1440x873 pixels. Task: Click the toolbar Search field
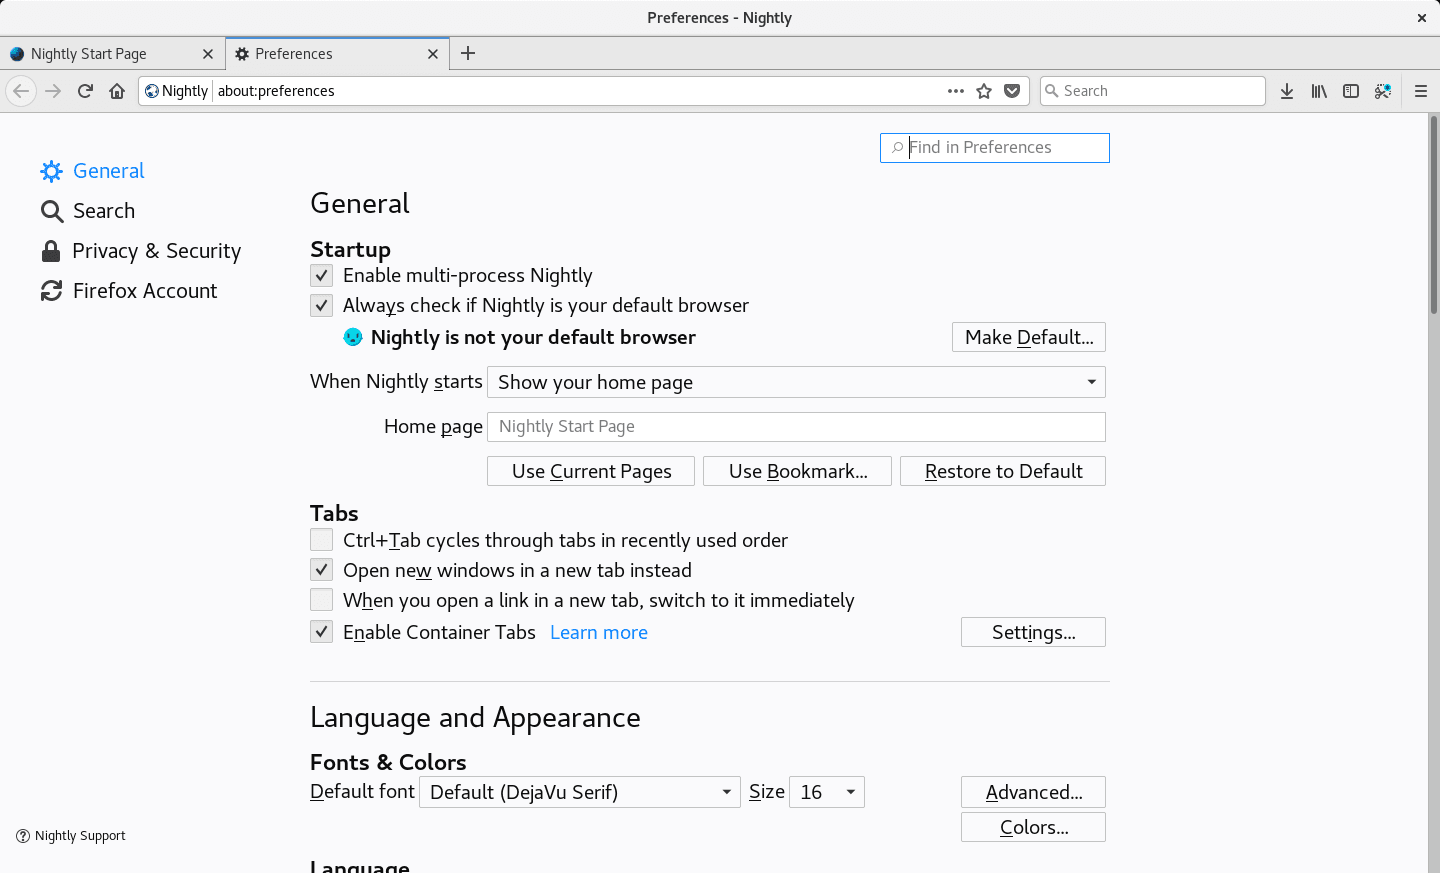1153,91
